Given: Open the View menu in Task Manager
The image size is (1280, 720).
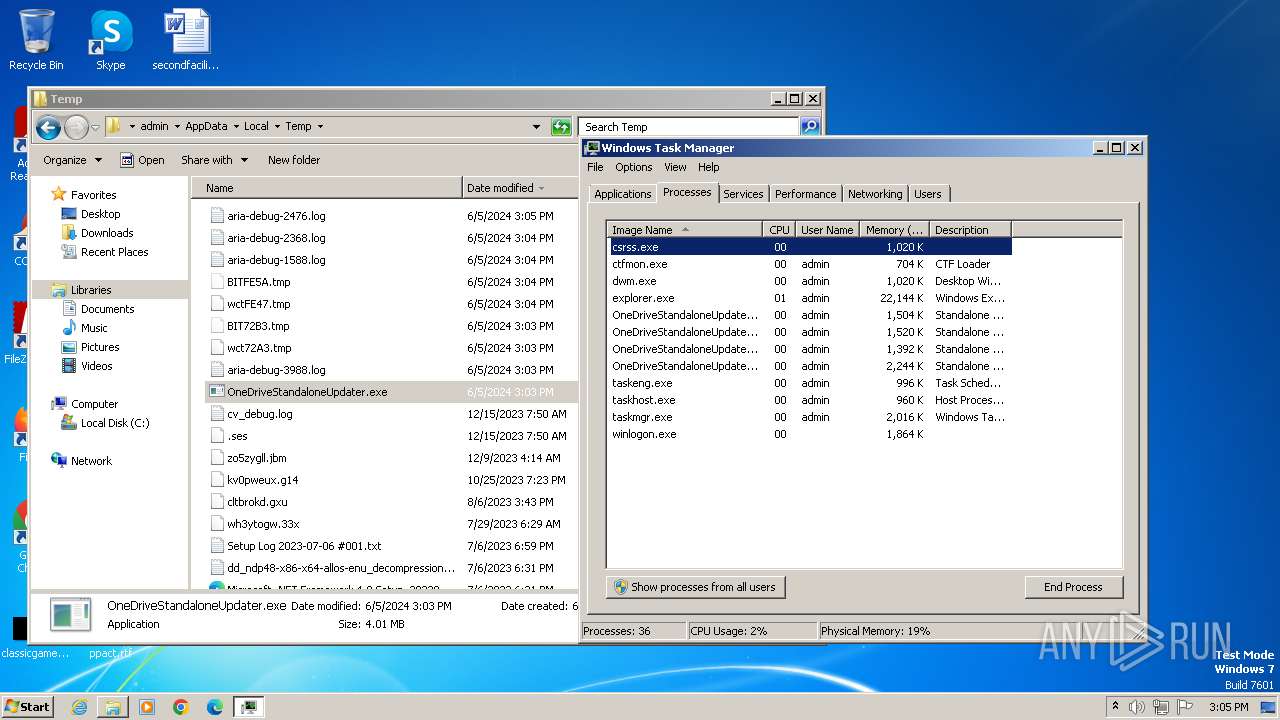Looking at the screenshot, I should pyautogui.click(x=676, y=167).
